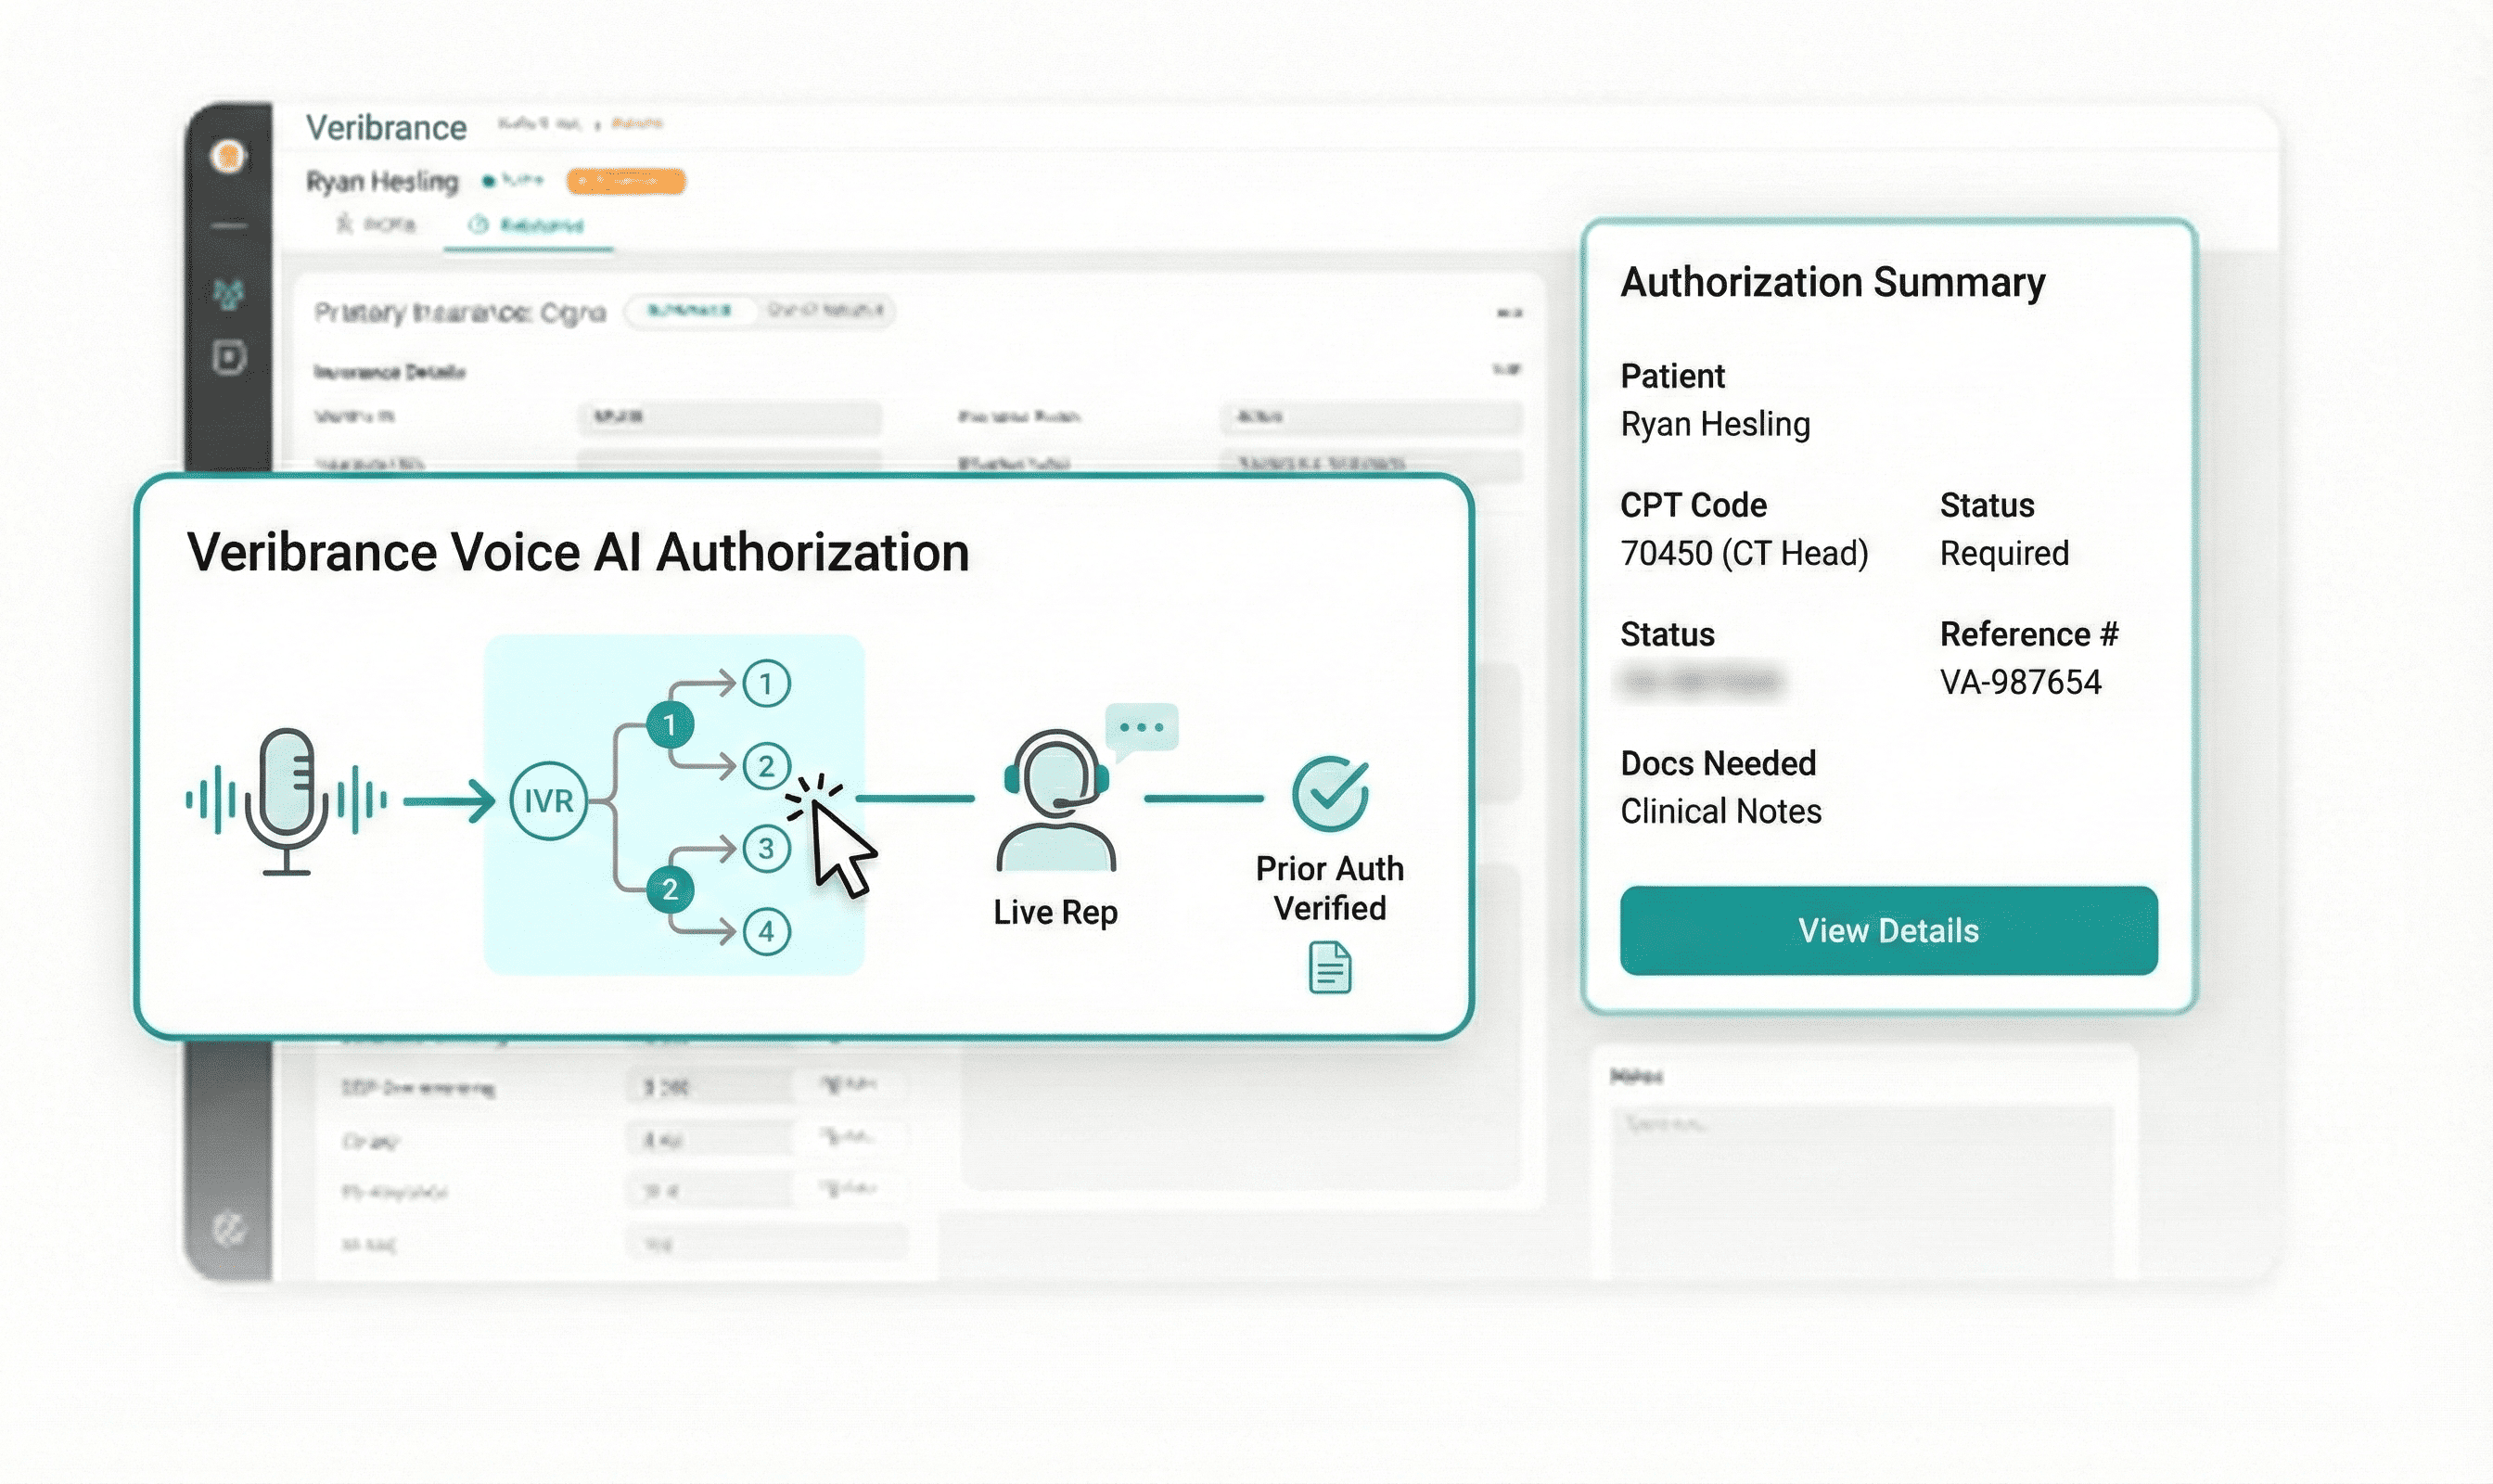This screenshot has width=2493, height=1484.
Task: Select filled branch node 1 in IVR tree
Action: click(670, 725)
